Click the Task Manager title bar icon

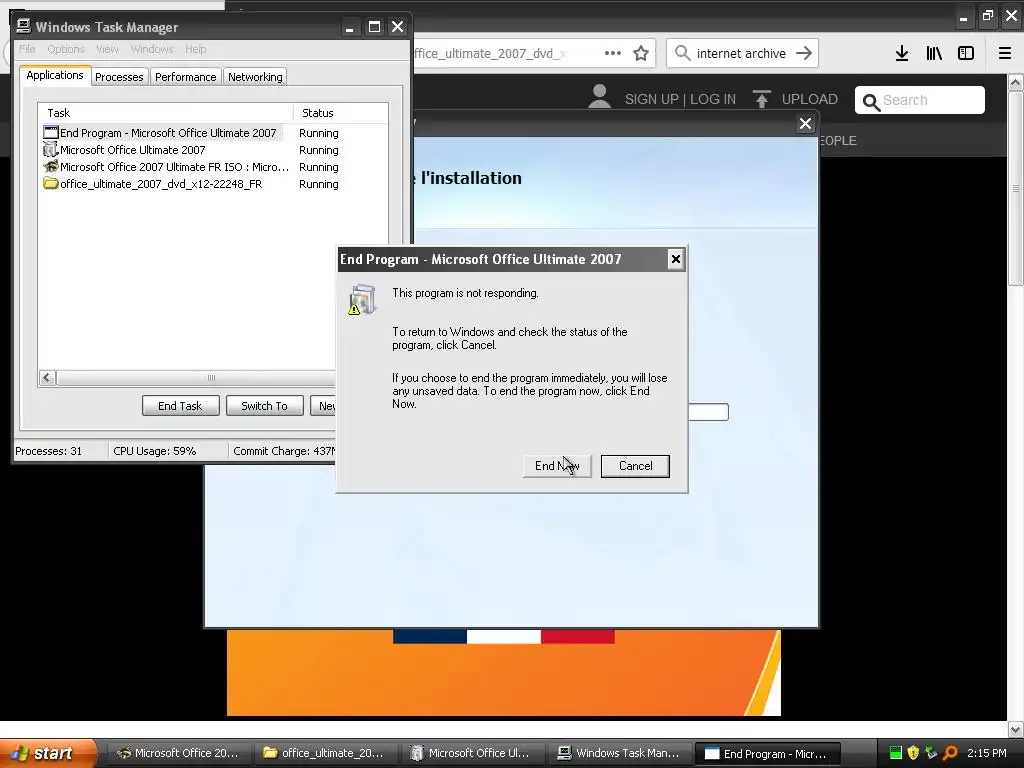click(x=24, y=26)
